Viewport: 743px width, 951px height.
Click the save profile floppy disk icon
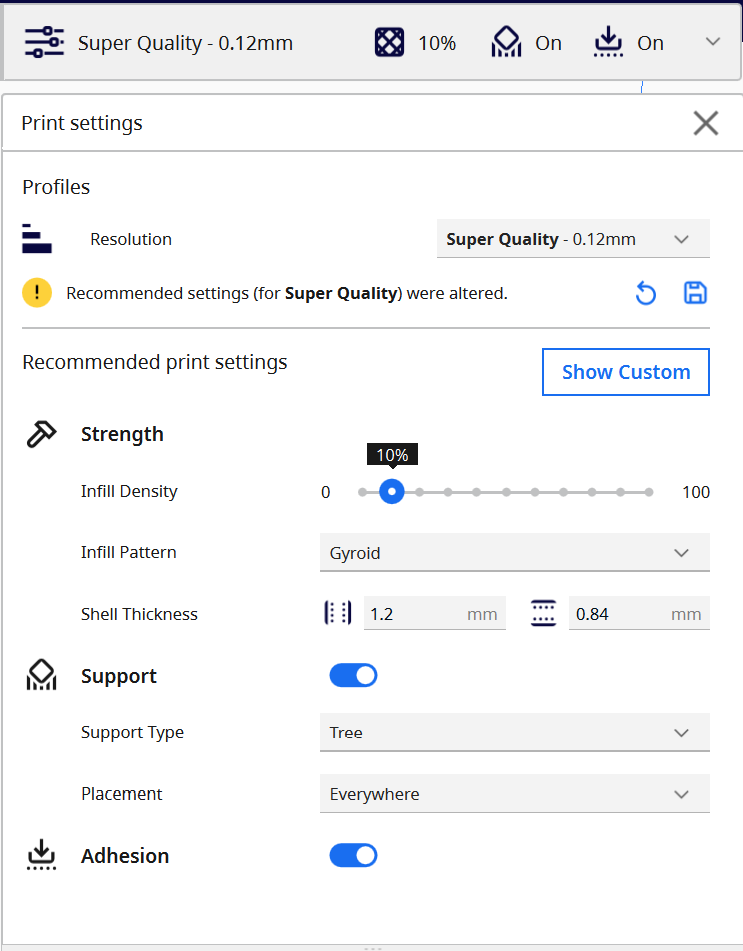(695, 293)
